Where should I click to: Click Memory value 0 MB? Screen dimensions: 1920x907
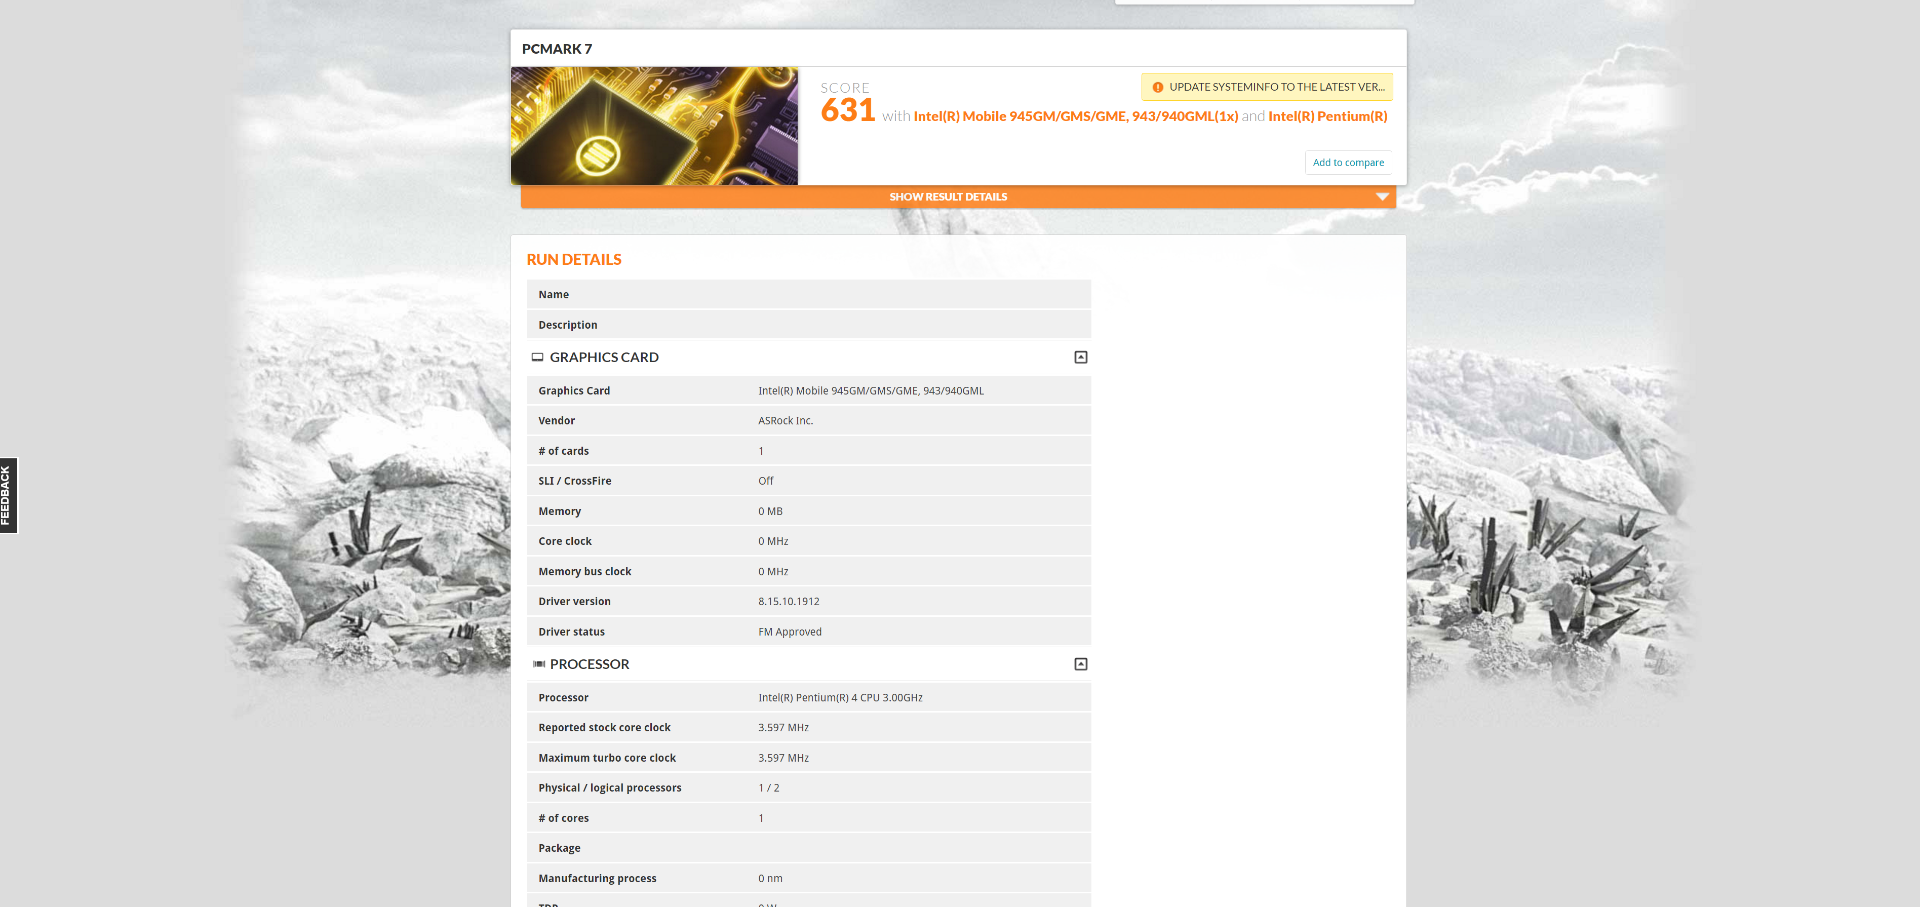(x=770, y=511)
